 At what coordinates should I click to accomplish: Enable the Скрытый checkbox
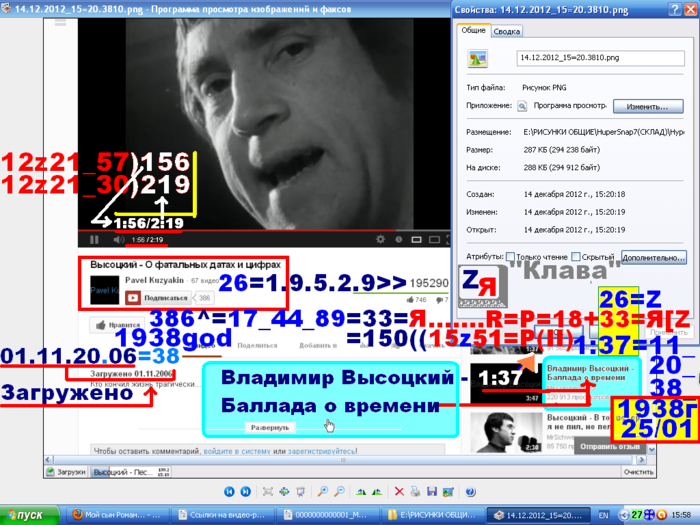576,257
